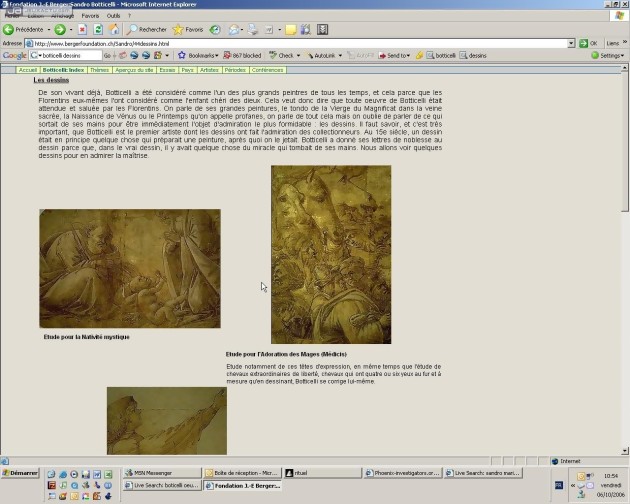The image size is (630, 504).
Task: Click the AutoLink toolbar button
Action: tap(324, 55)
